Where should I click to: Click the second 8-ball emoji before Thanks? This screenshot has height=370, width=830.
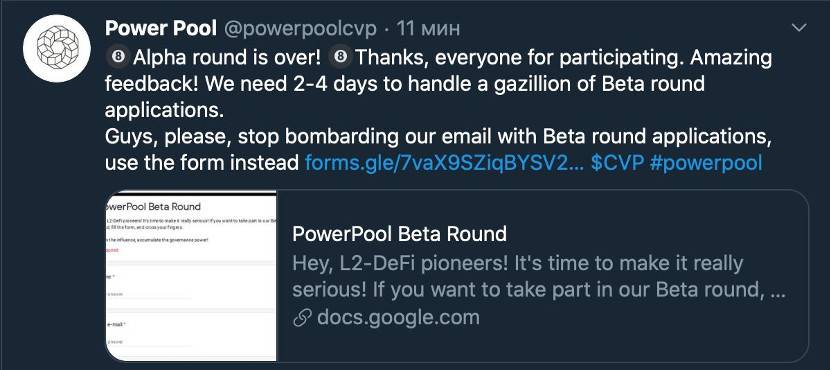341,57
